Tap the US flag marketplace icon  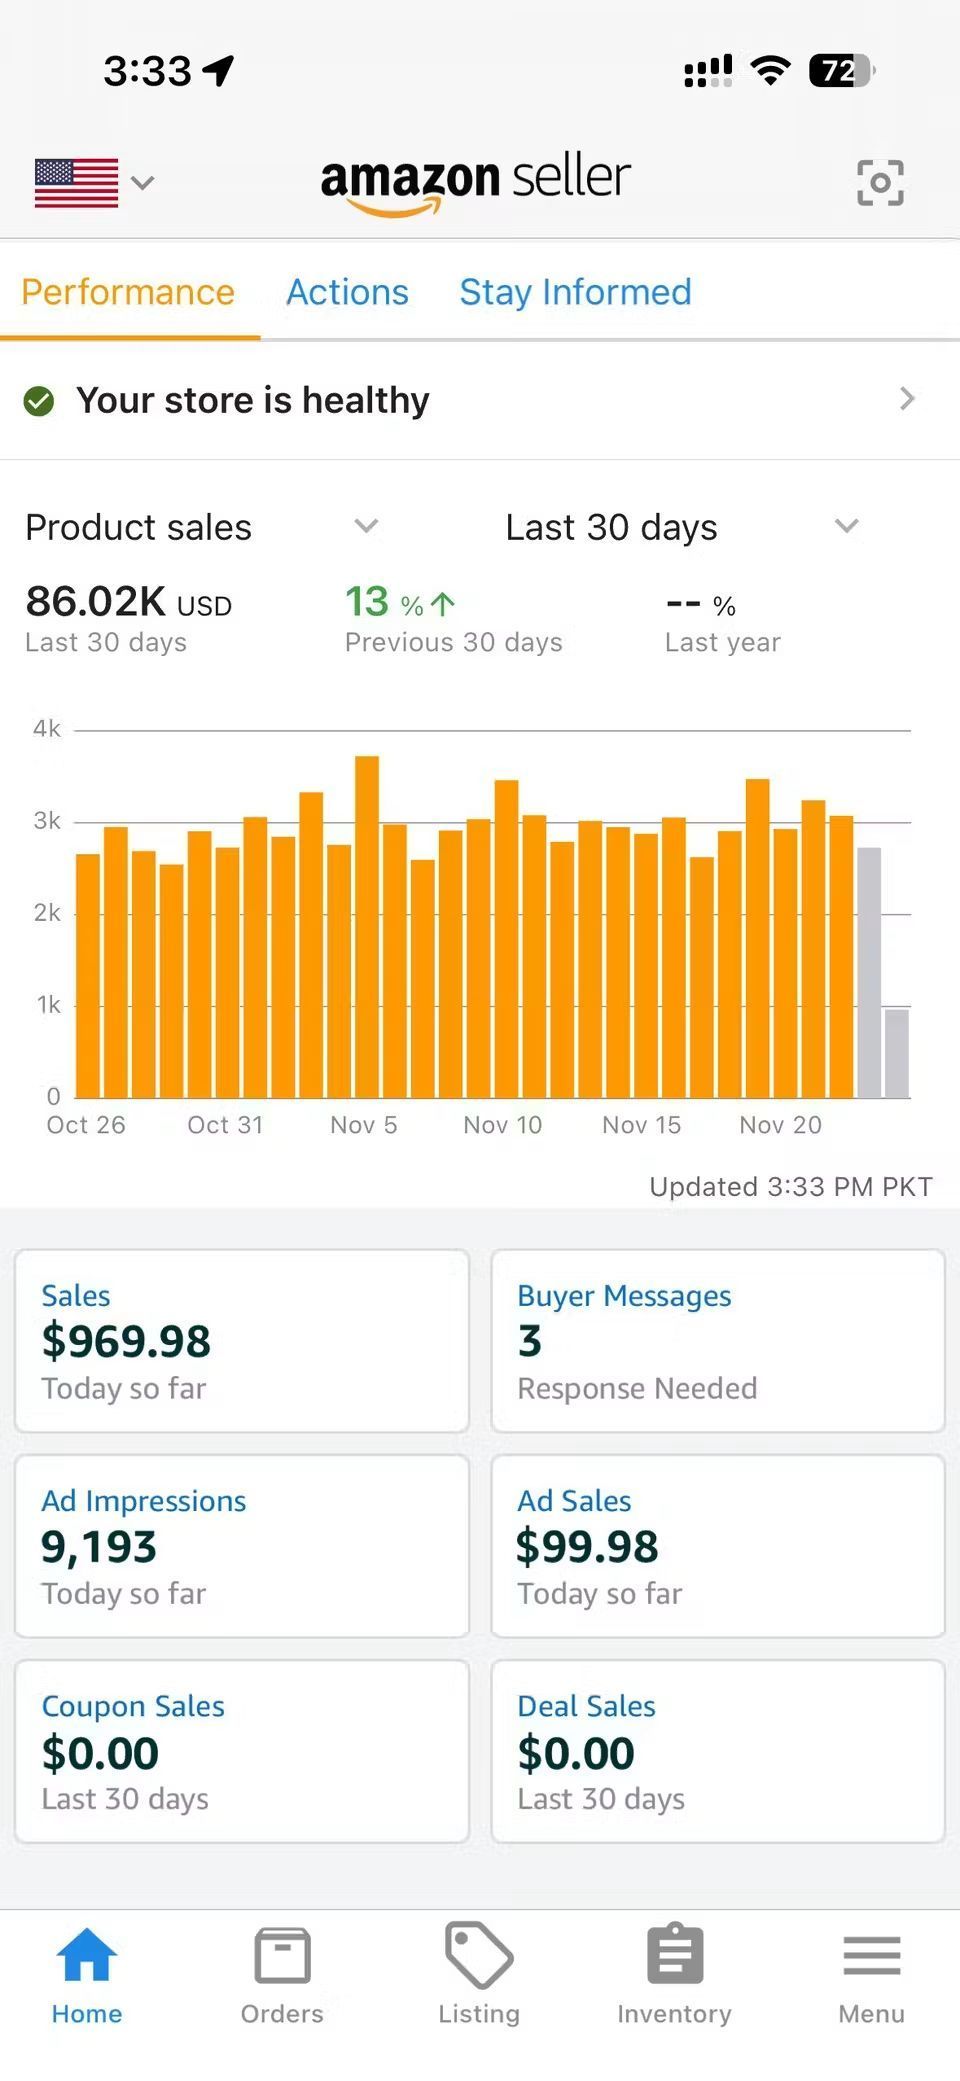[x=77, y=183]
